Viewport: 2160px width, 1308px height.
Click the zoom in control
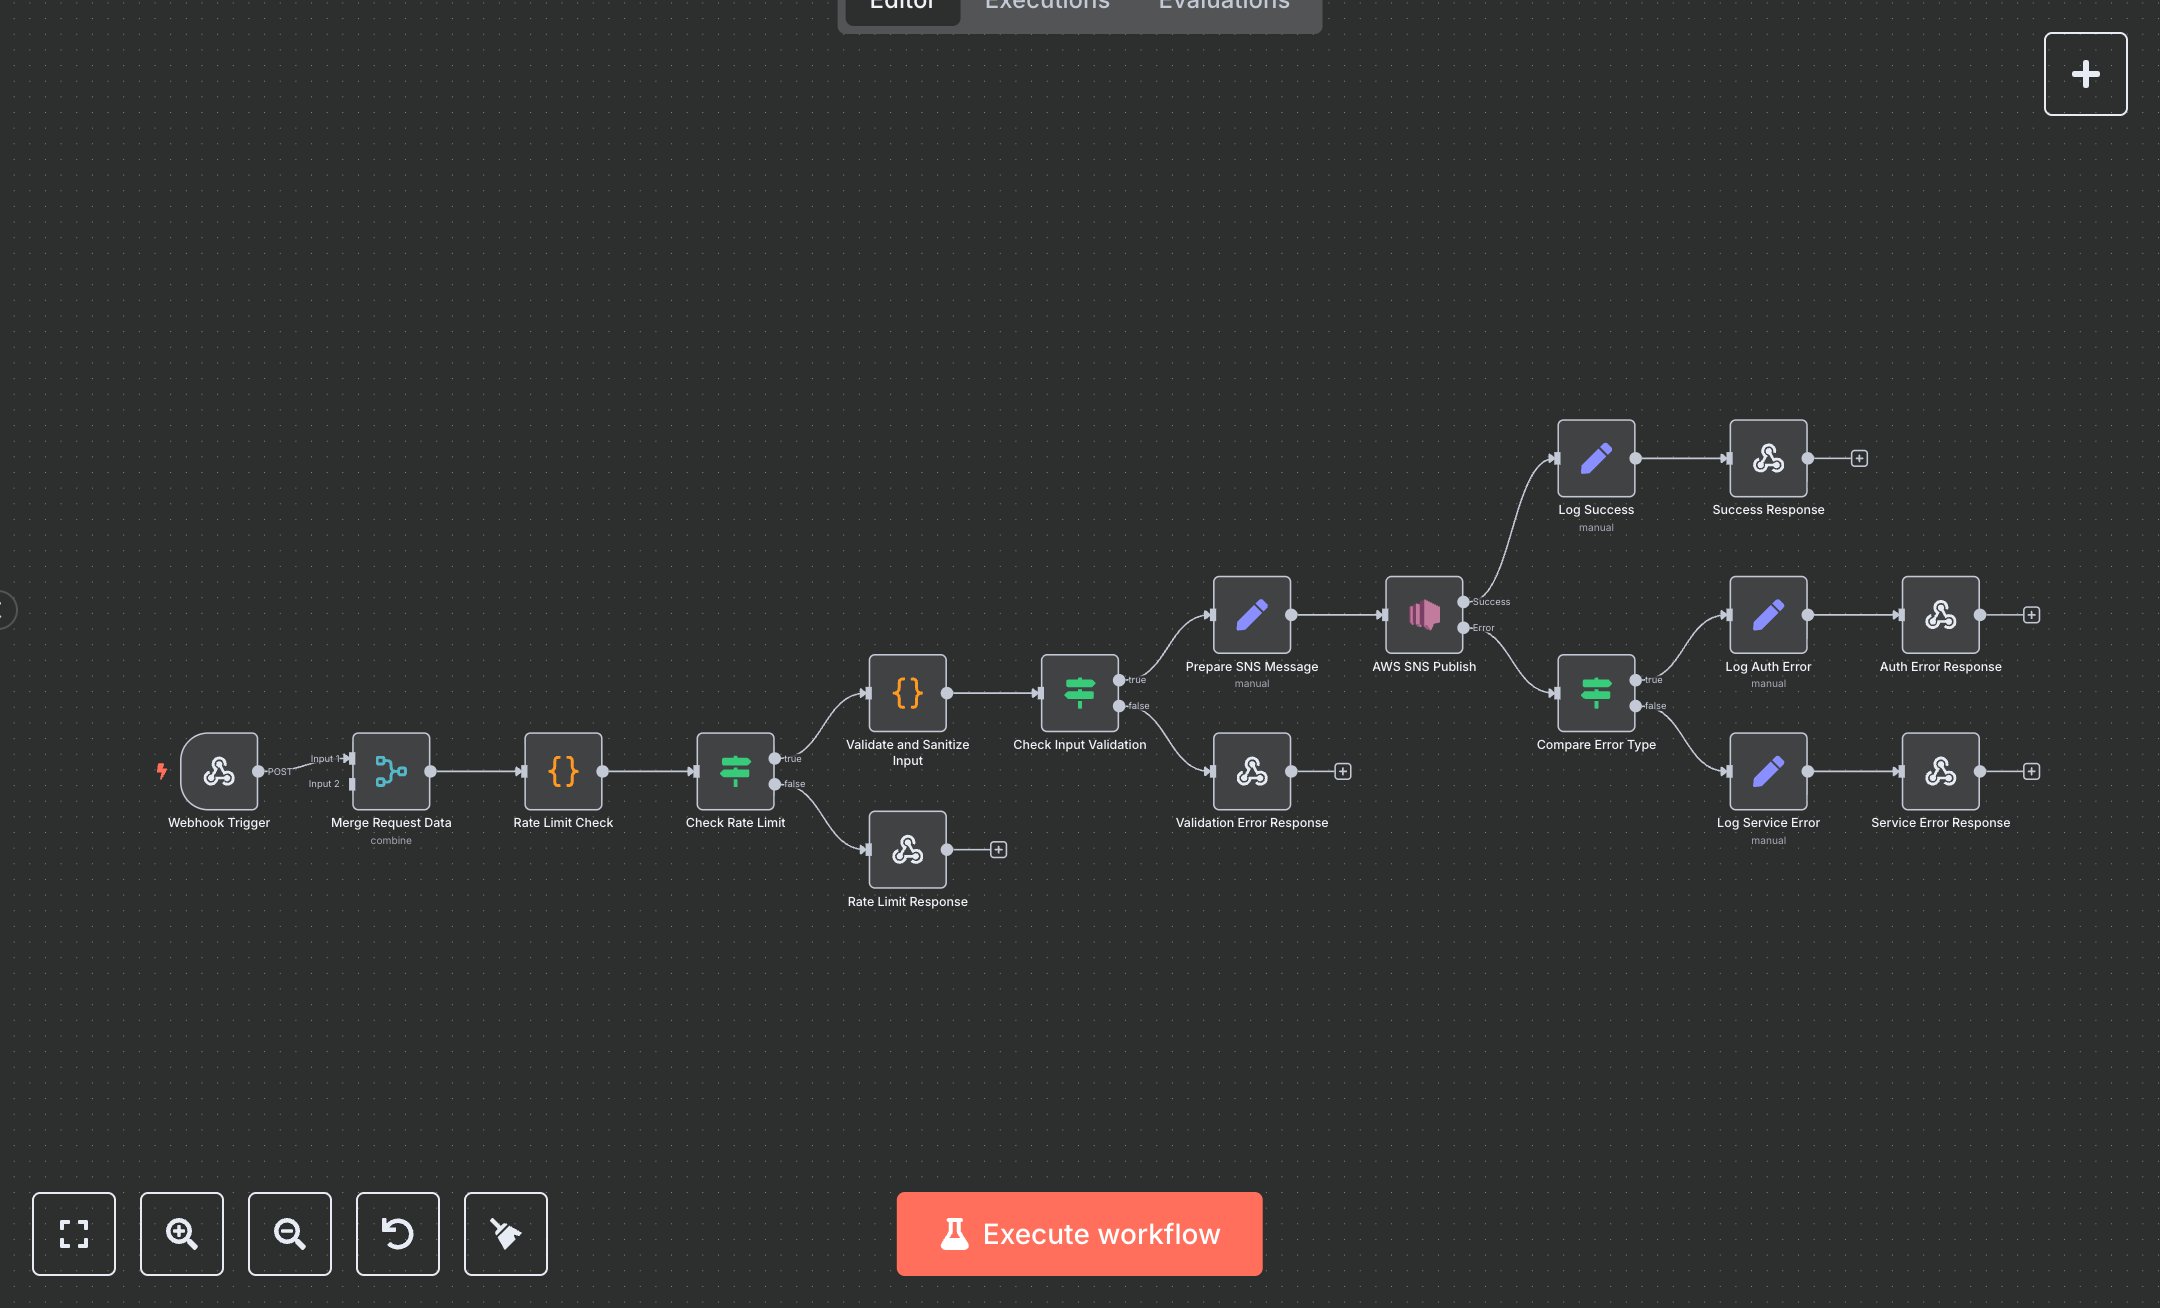point(181,1234)
